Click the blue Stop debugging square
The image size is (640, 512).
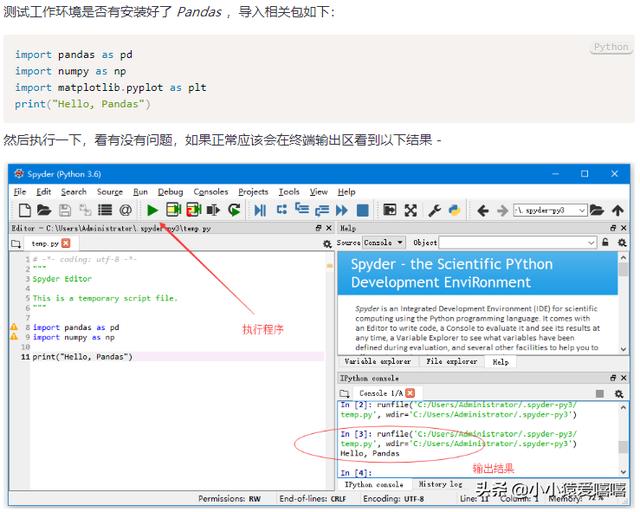[x=362, y=210]
